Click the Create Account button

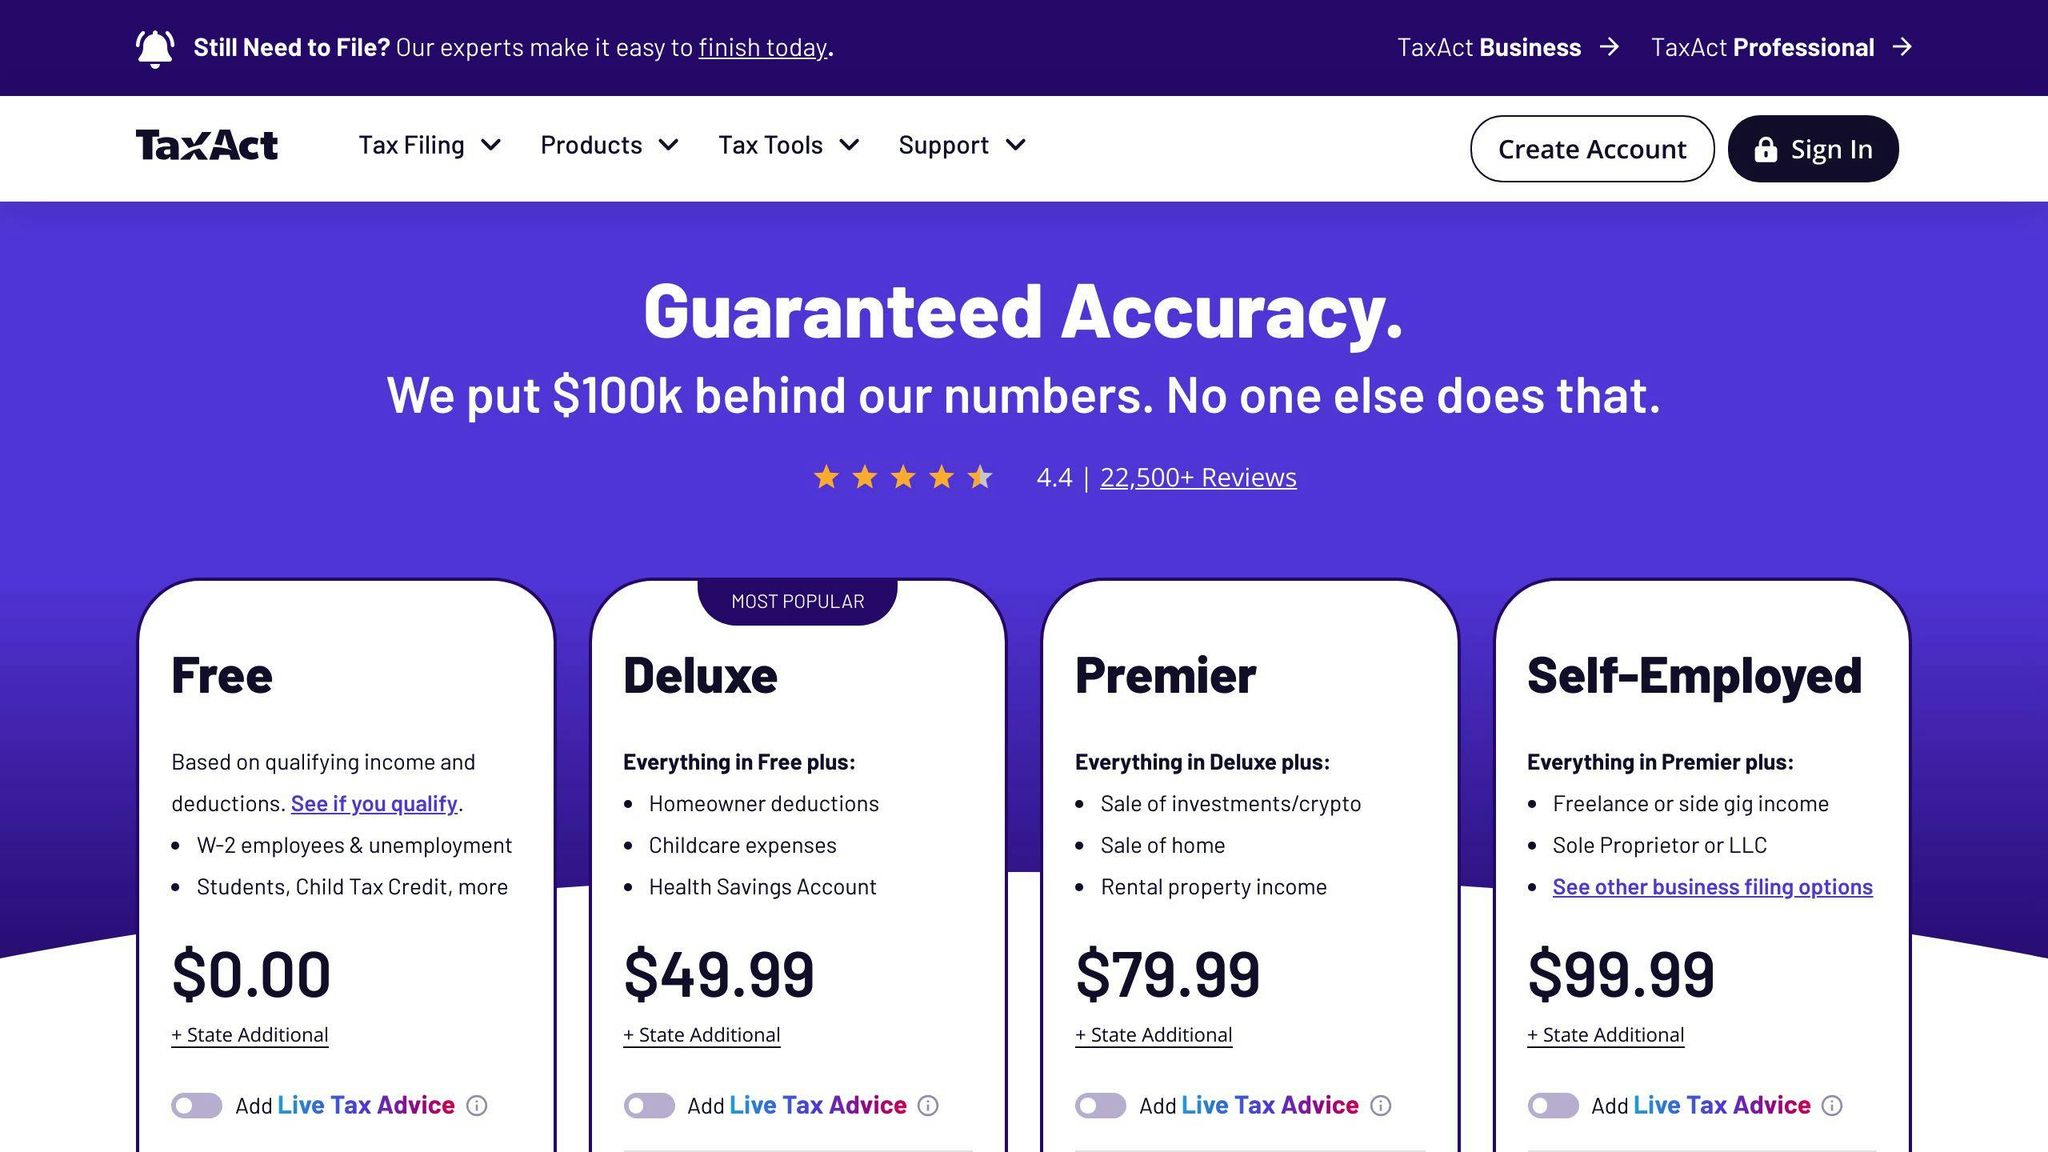[1592, 149]
